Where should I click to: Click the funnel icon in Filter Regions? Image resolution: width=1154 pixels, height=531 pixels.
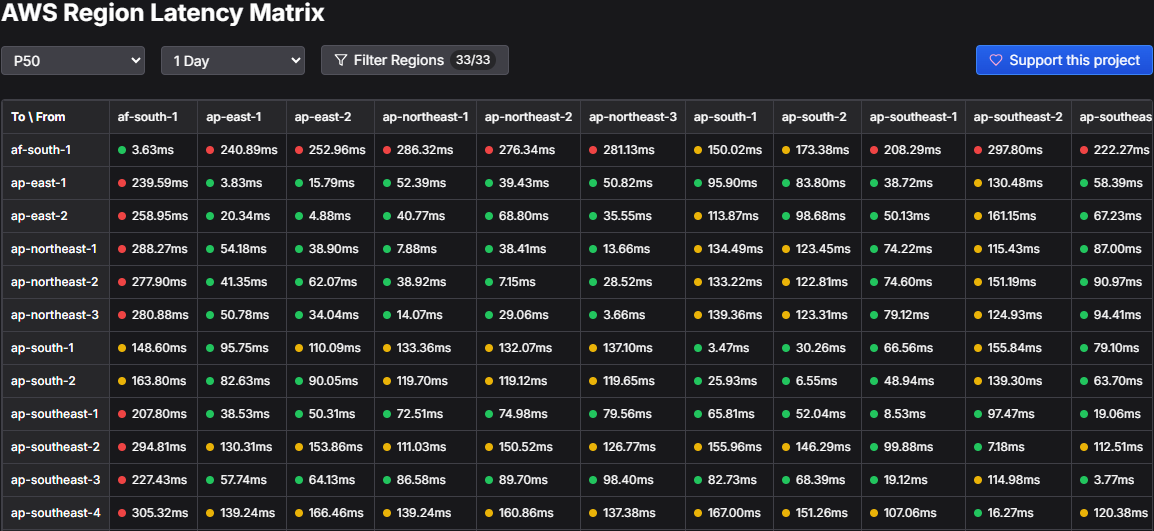coord(341,60)
